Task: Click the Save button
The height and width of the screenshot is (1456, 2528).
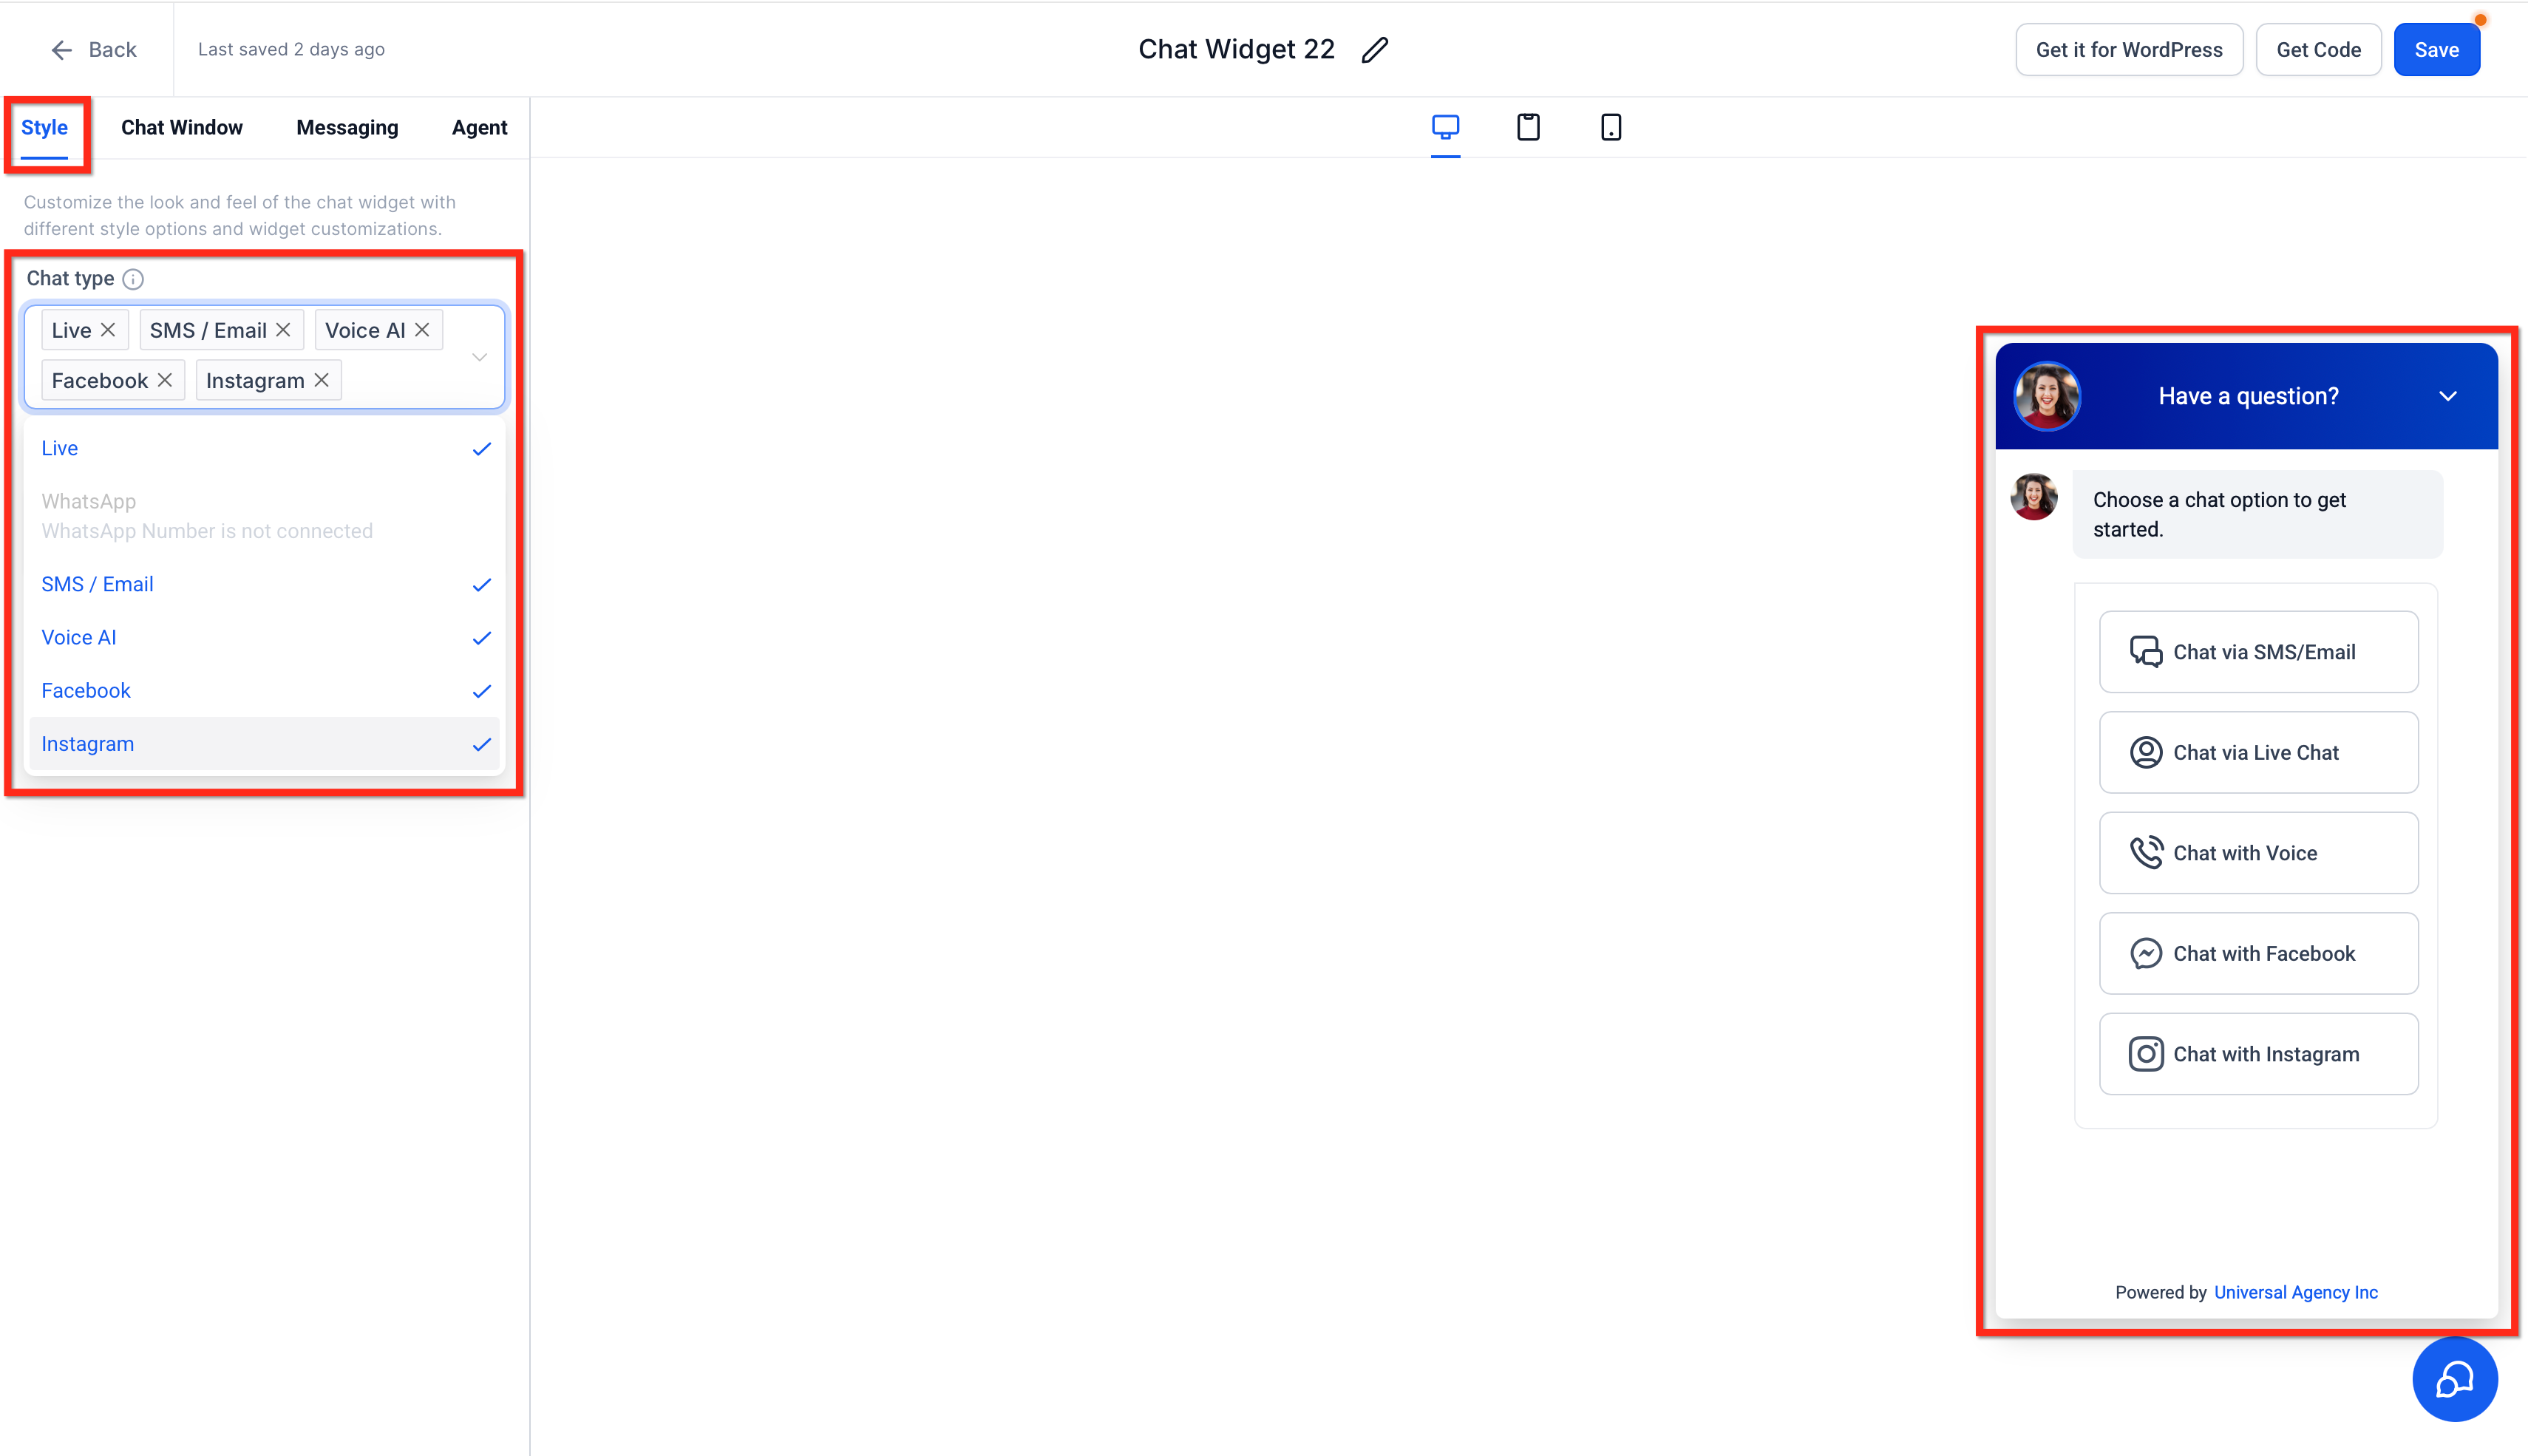Action: click(x=2436, y=50)
